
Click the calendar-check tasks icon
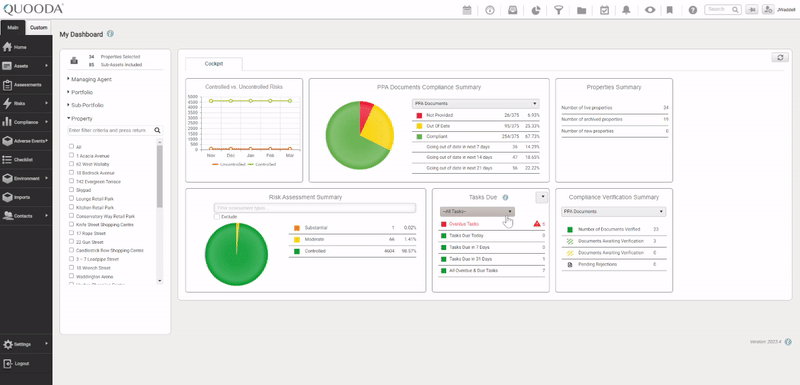[604, 10]
